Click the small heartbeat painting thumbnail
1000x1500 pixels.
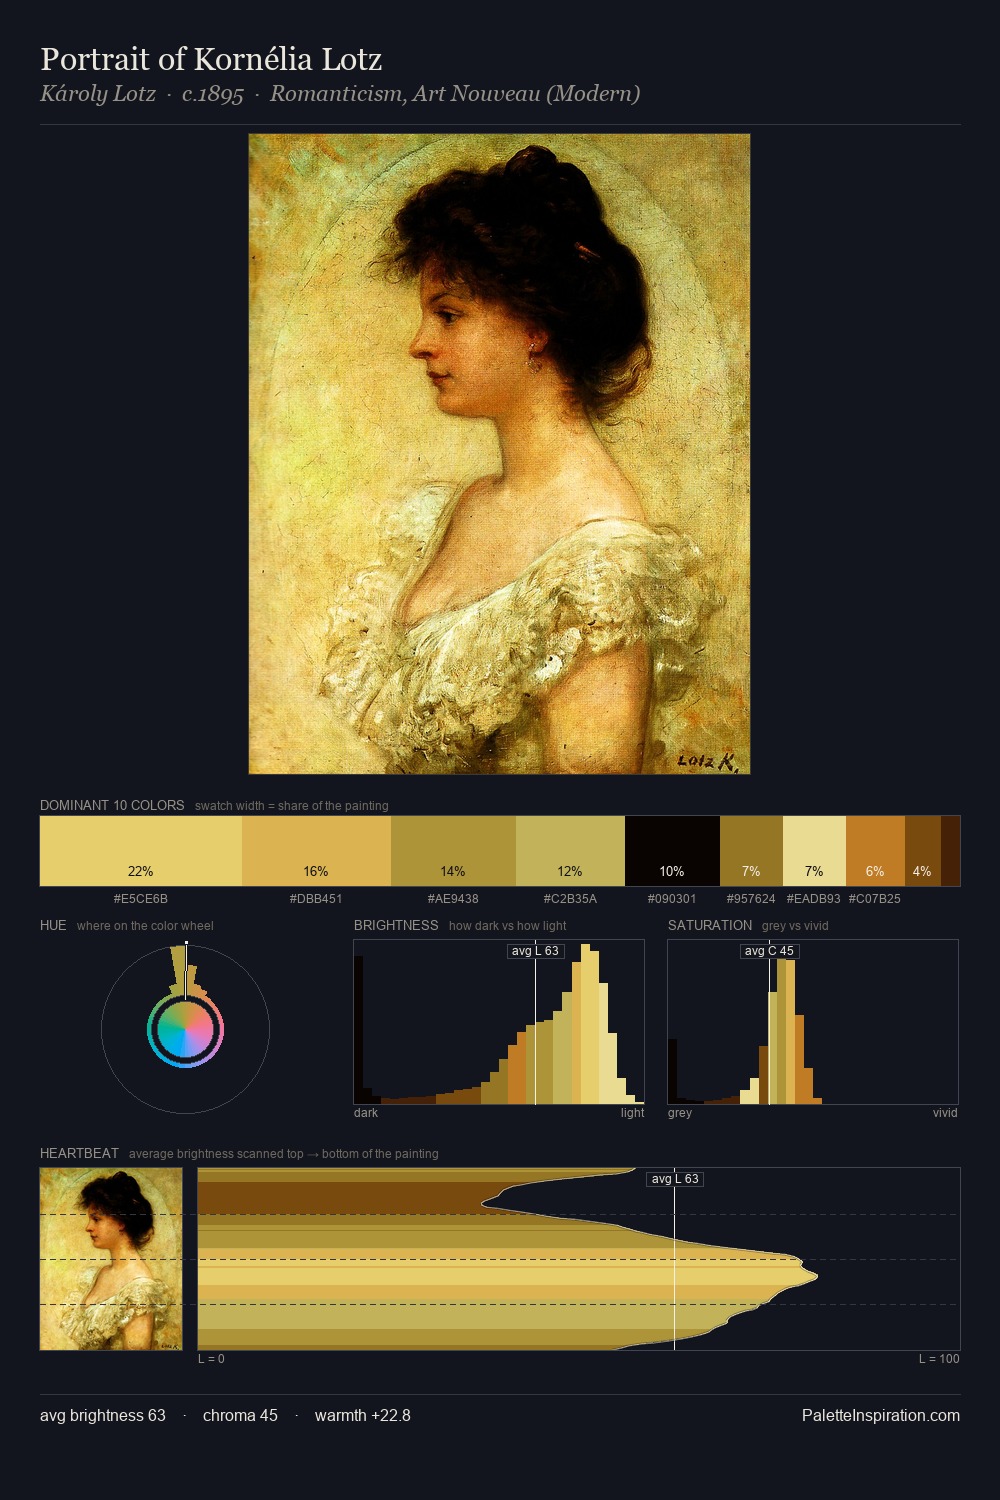(x=111, y=1259)
